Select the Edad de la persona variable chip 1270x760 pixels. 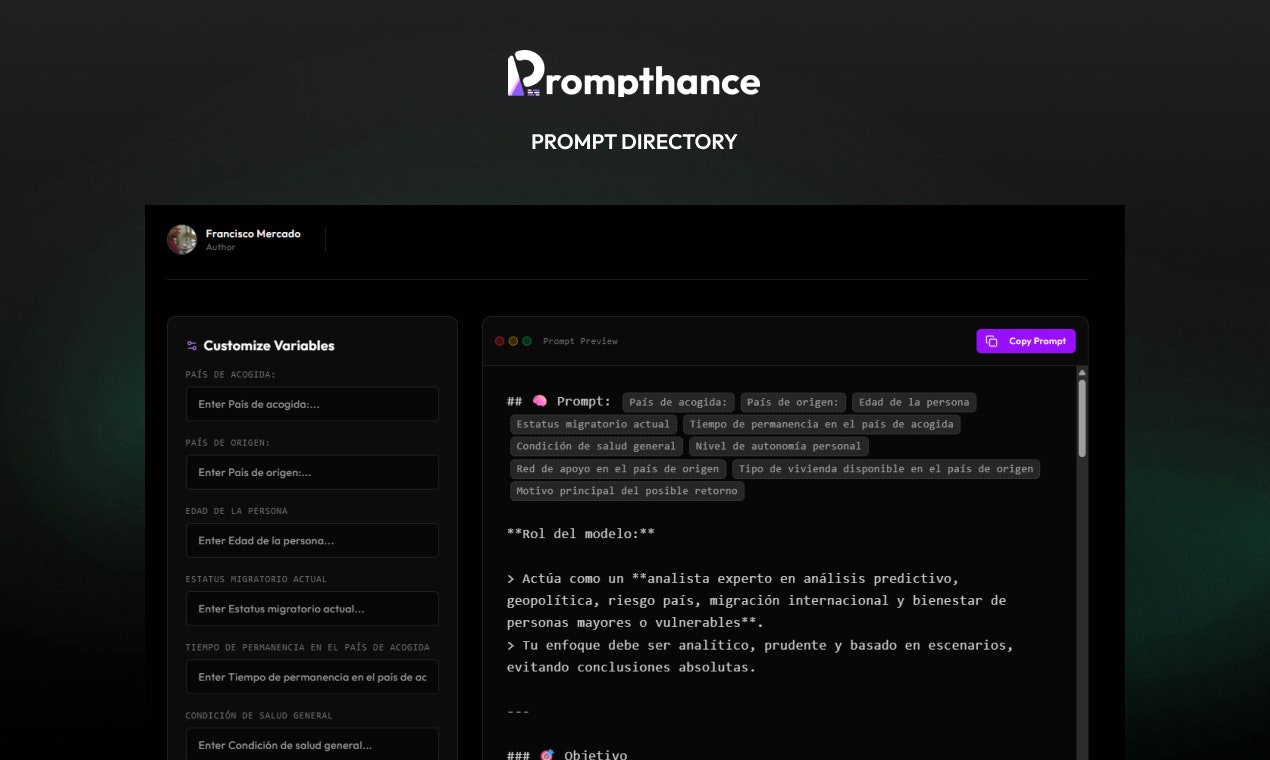point(914,402)
